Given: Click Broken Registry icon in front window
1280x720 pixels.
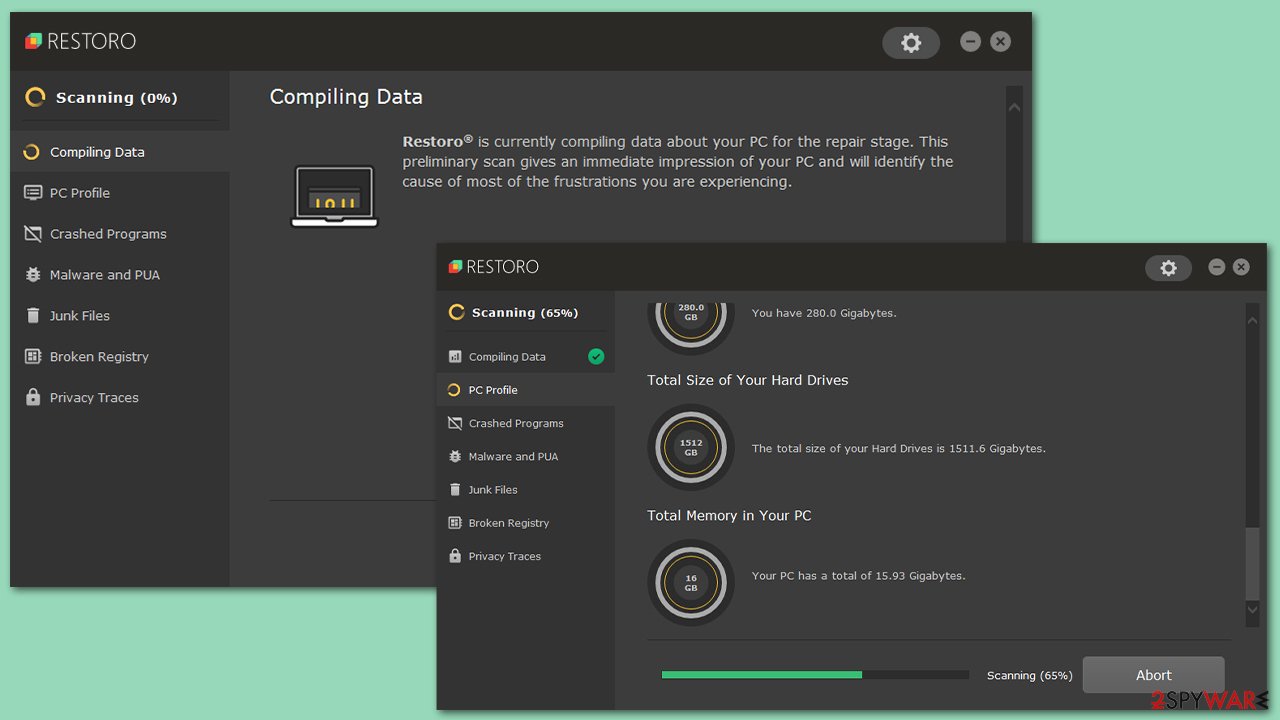Looking at the screenshot, I should (455, 523).
